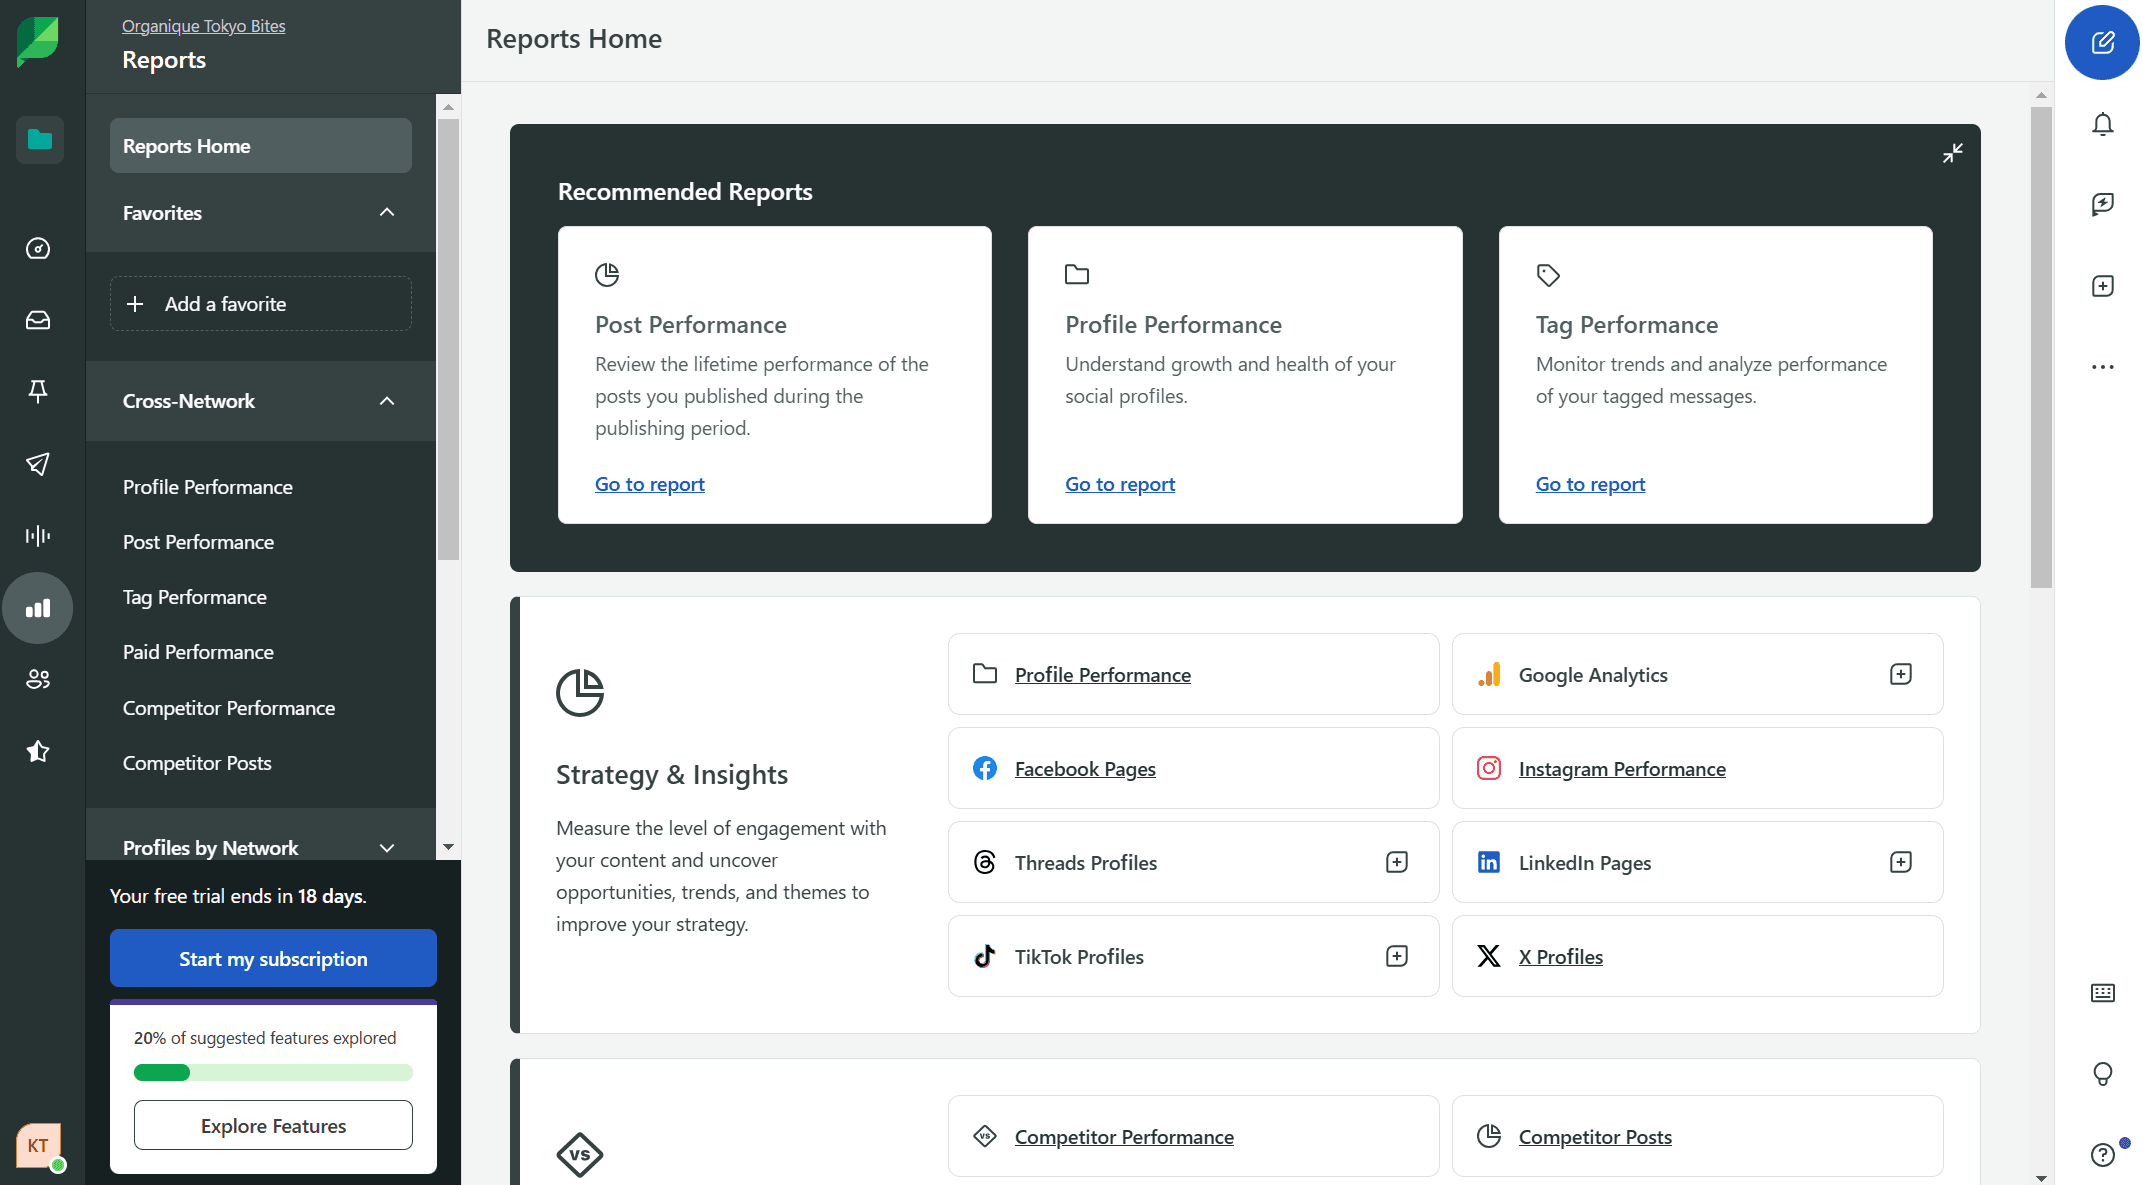Click Go to report under Tag Performance
Image resolution: width=2143 pixels, height=1185 pixels.
[x=1589, y=484]
